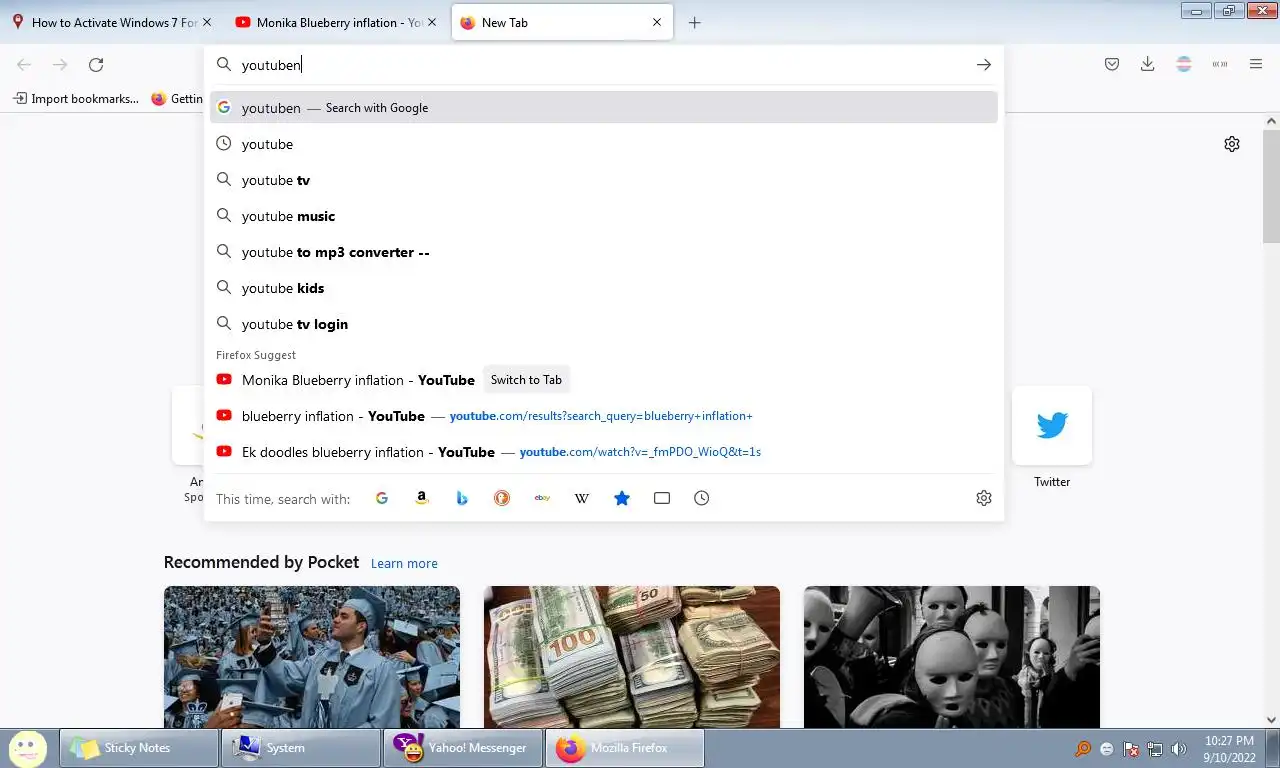Click the Switch to Tab button

coord(526,380)
